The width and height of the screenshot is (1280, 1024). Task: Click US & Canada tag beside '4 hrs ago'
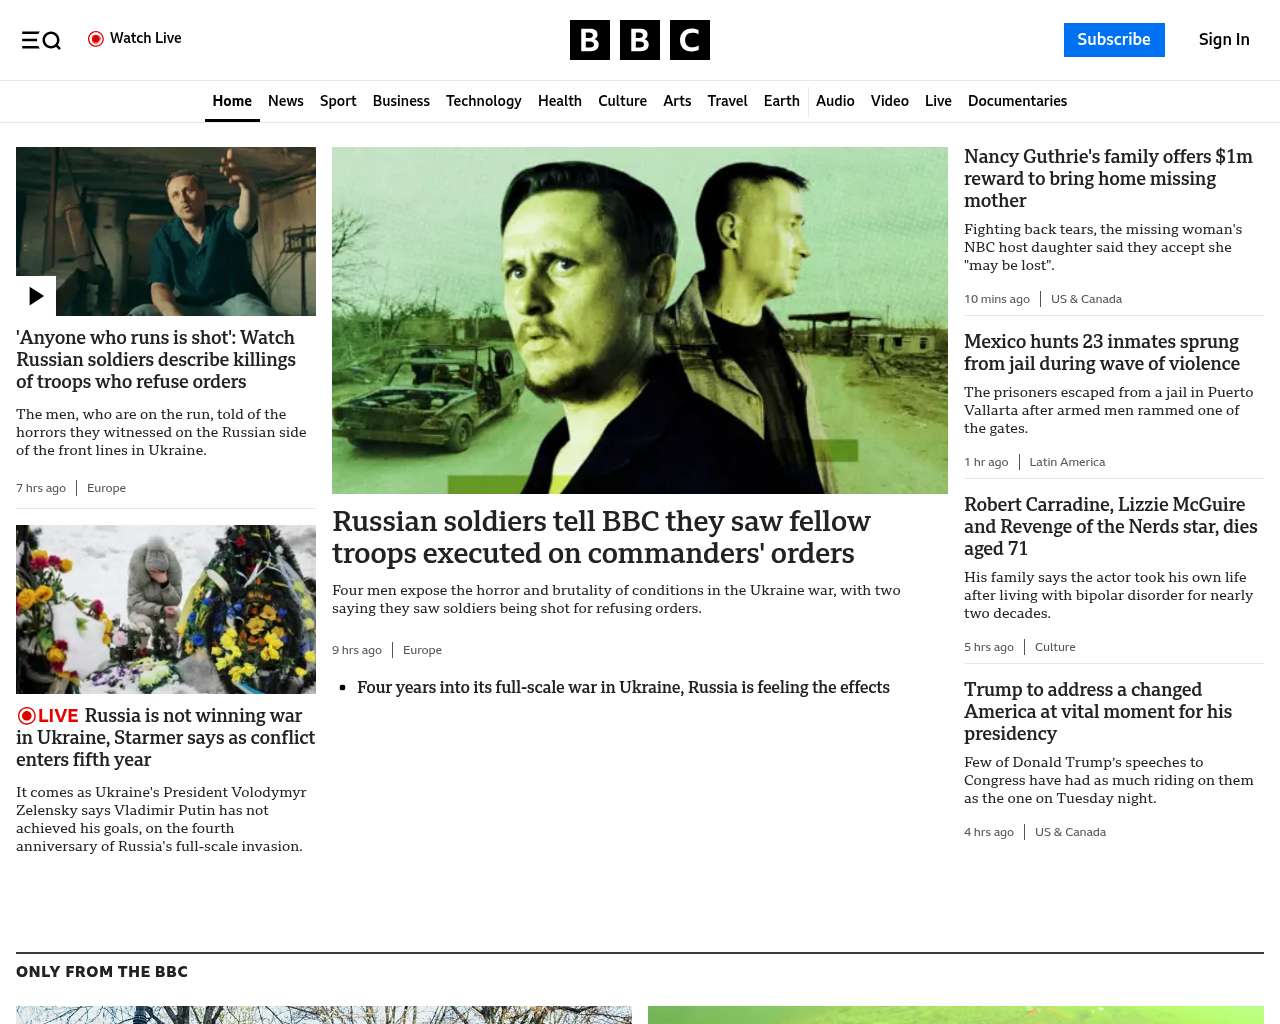tap(1070, 832)
